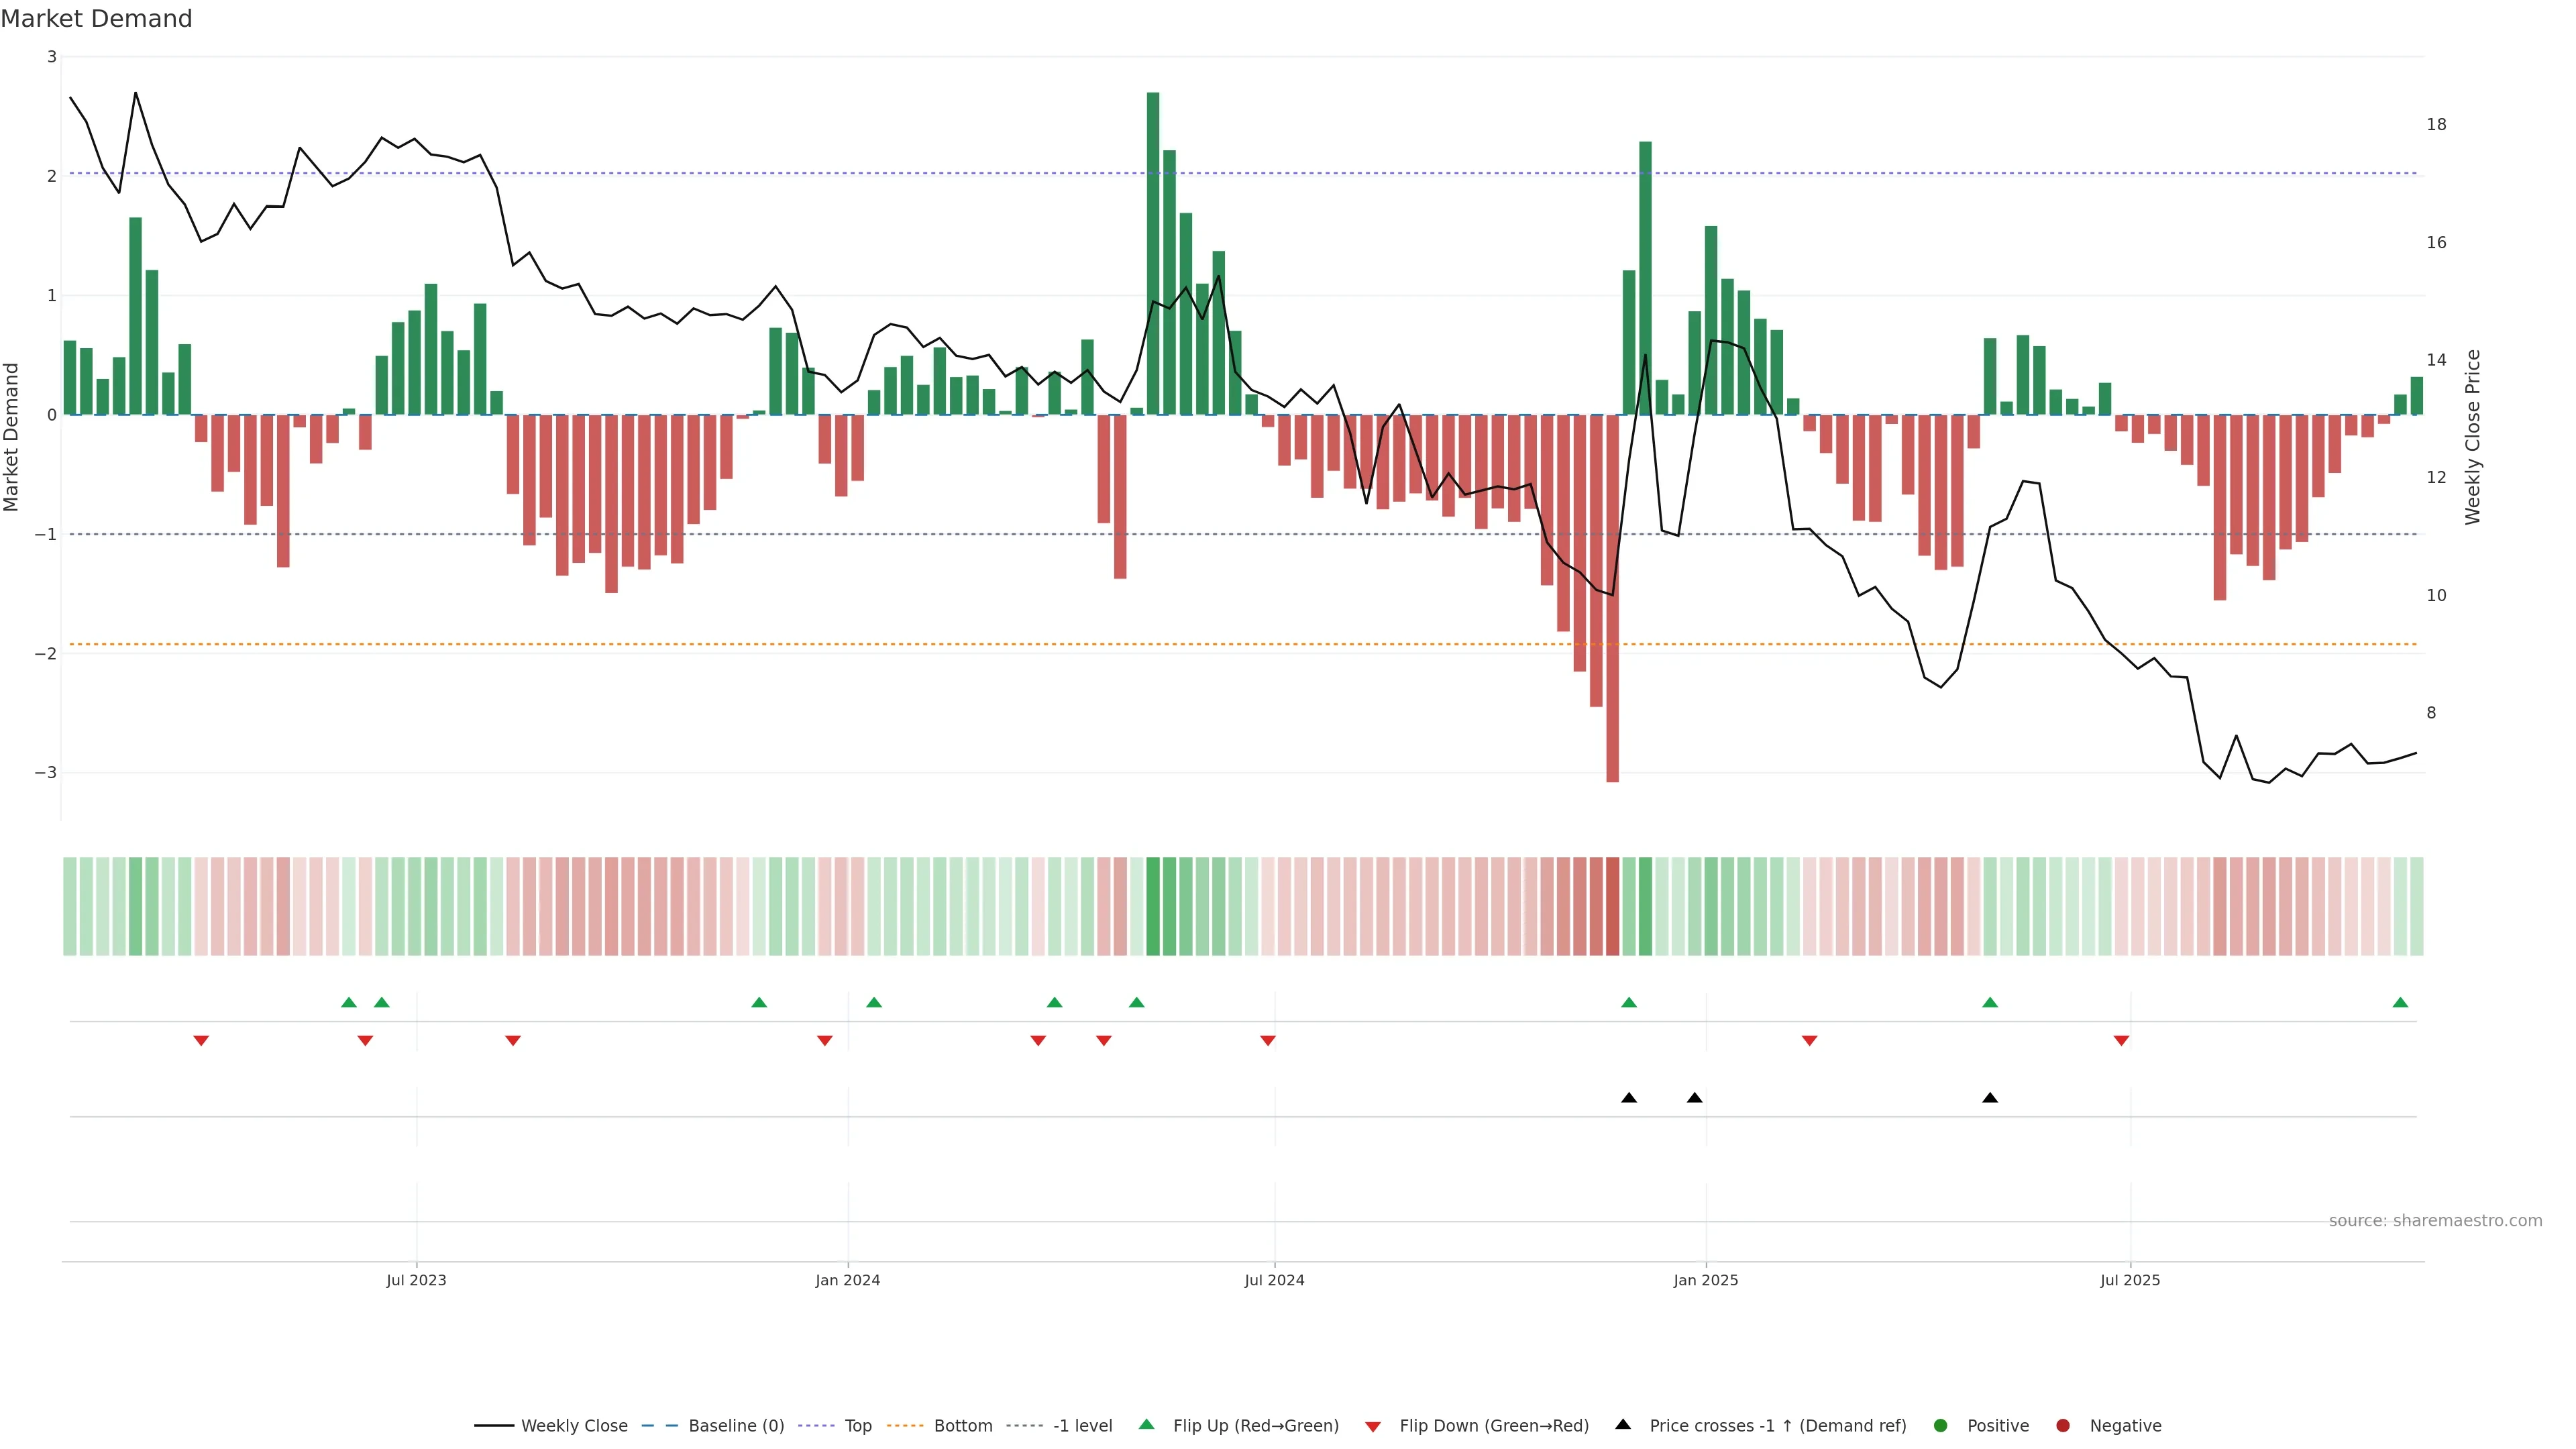Click the rightmost black price-cross triangle marker

(1989, 1098)
